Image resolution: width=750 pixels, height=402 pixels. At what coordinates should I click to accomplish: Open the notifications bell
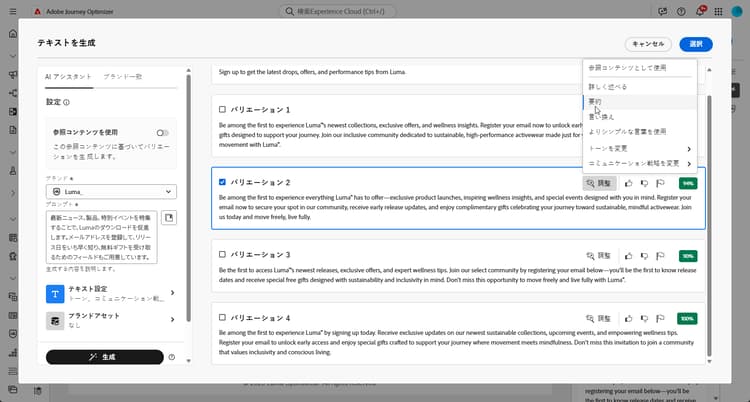(700, 11)
